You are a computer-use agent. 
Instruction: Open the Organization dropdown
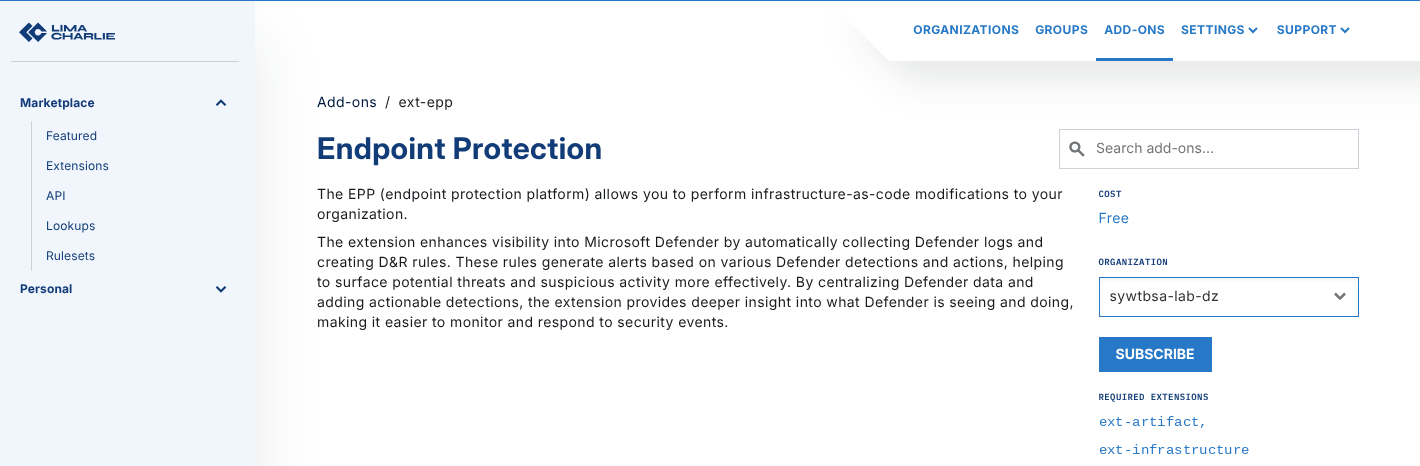pyautogui.click(x=1228, y=297)
